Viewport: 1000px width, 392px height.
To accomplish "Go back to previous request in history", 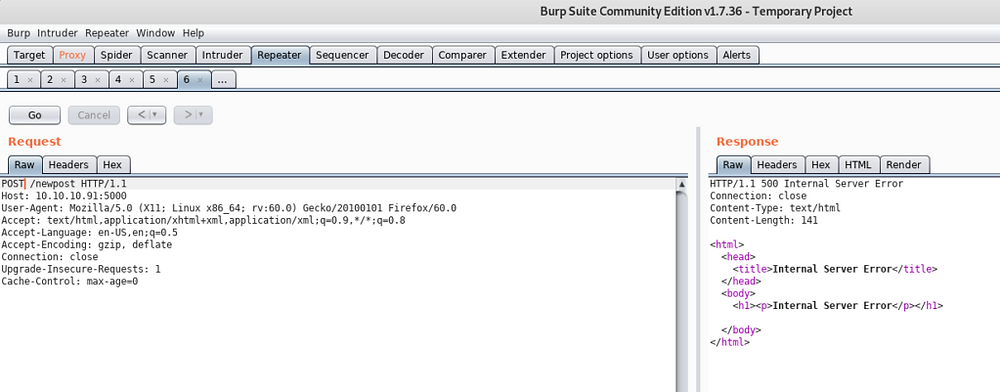I will pos(142,115).
